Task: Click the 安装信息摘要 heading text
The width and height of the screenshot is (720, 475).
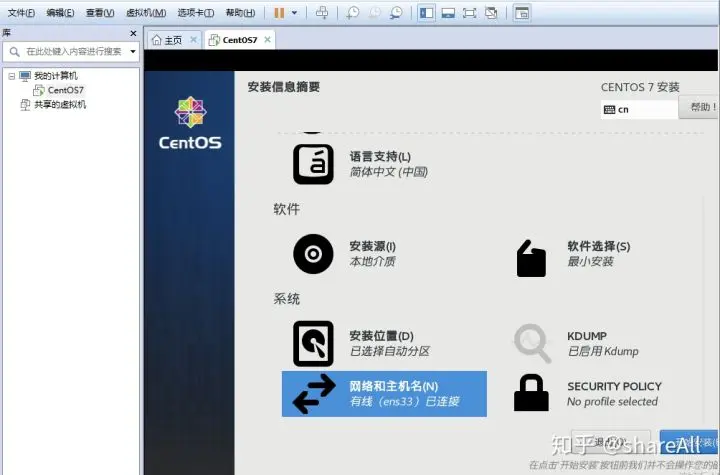Action: (284, 87)
